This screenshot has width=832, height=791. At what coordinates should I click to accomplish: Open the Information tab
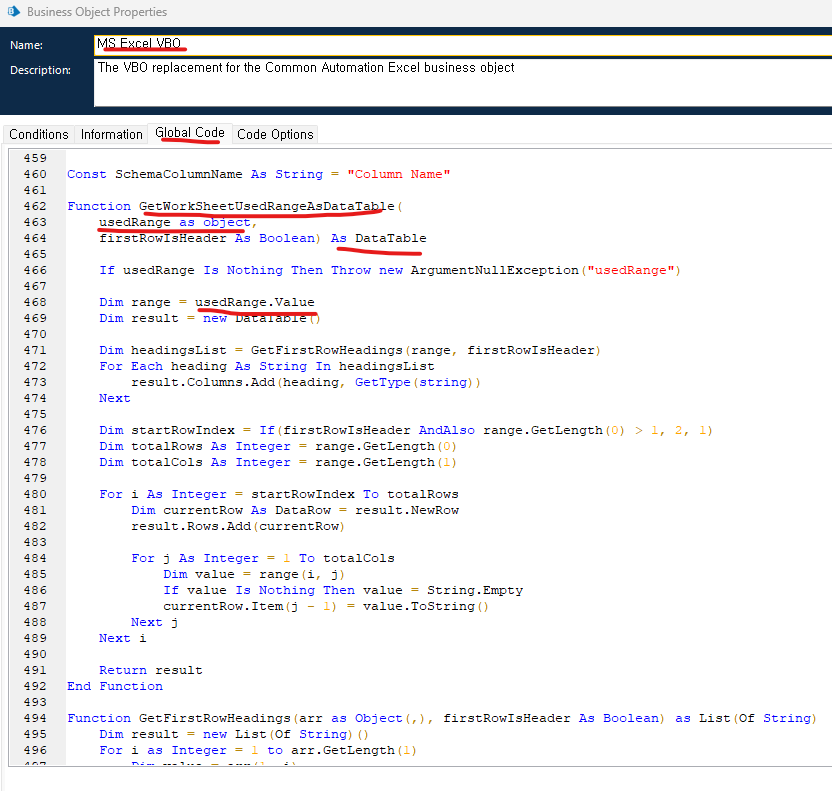(x=111, y=134)
